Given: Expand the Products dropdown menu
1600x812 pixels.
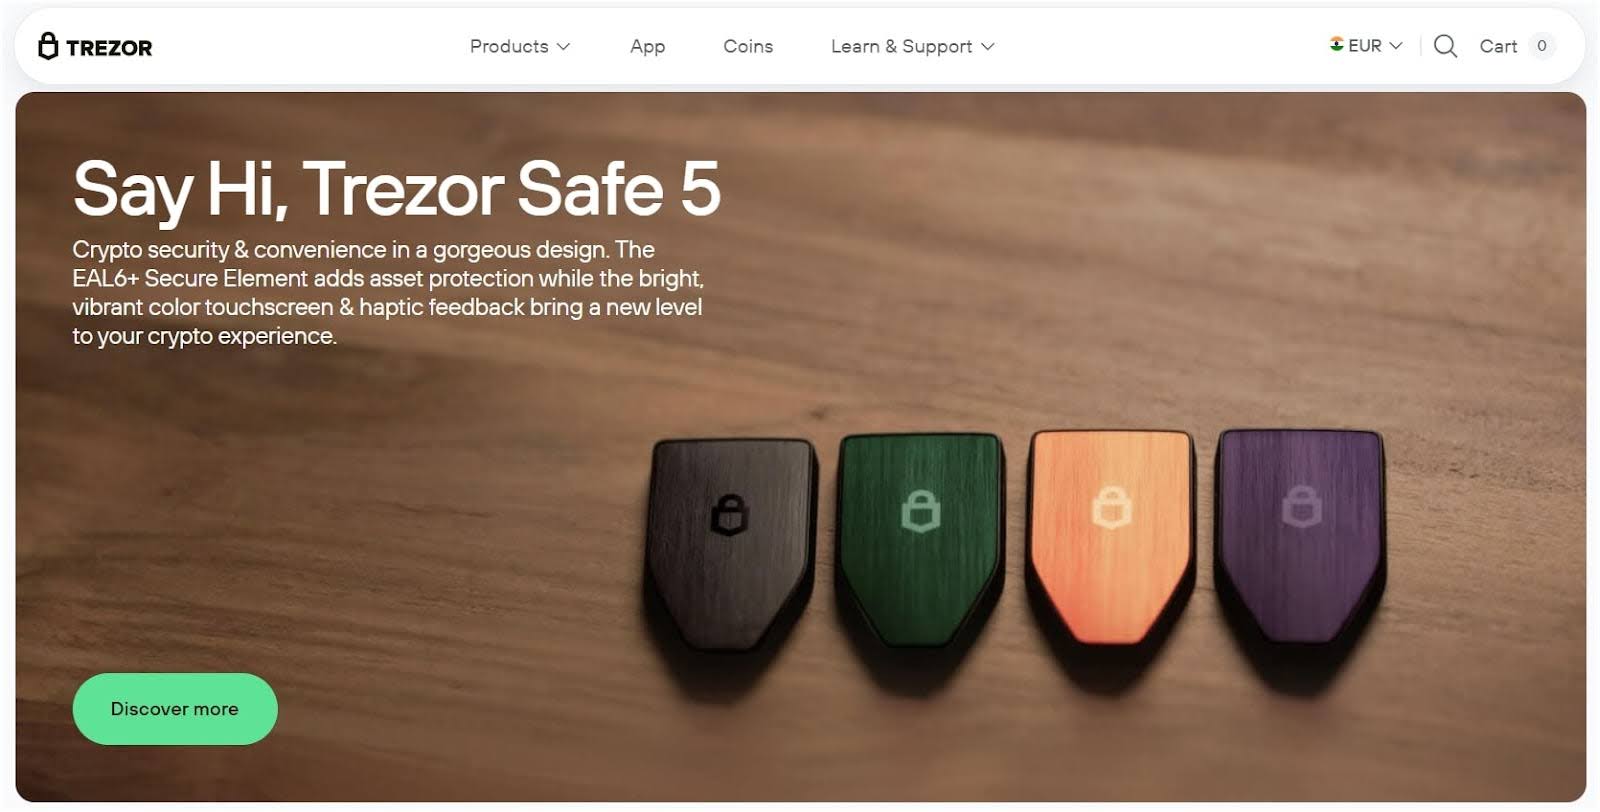Looking at the screenshot, I should click(x=520, y=46).
